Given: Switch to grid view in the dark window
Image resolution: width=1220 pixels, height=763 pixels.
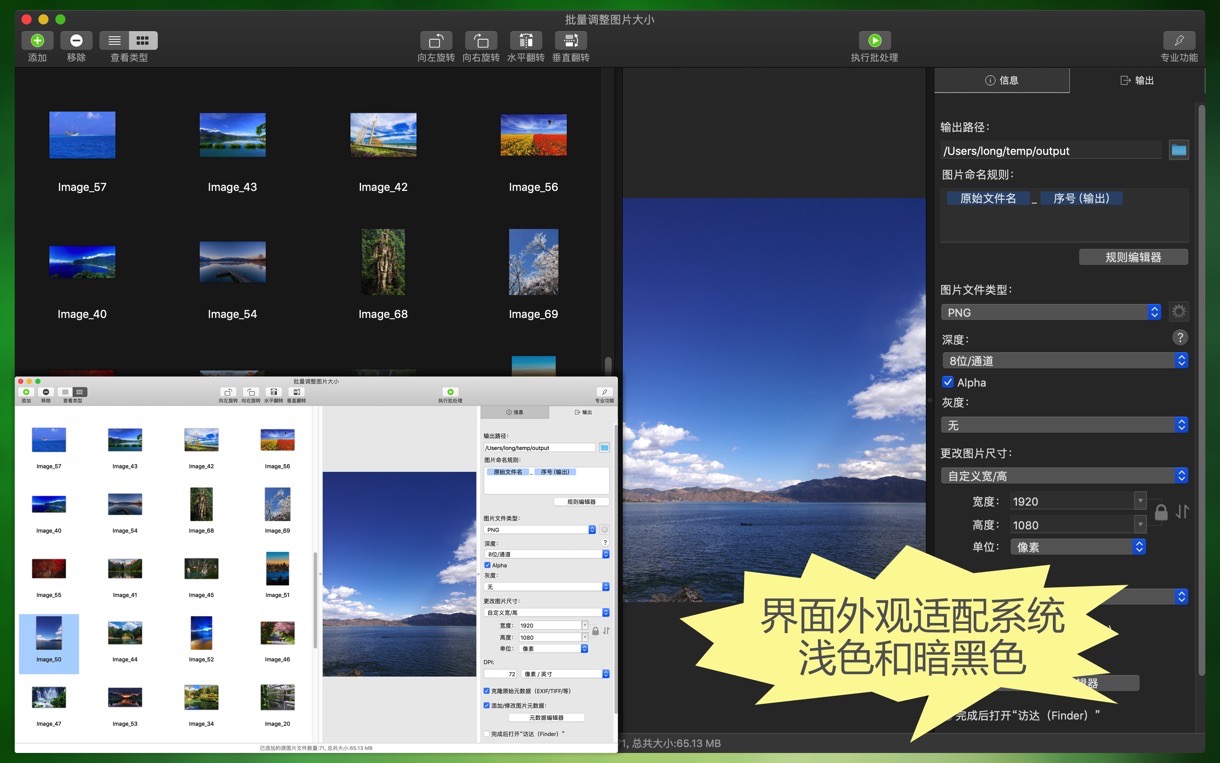Looking at the screenshot, I should point(143,41).
